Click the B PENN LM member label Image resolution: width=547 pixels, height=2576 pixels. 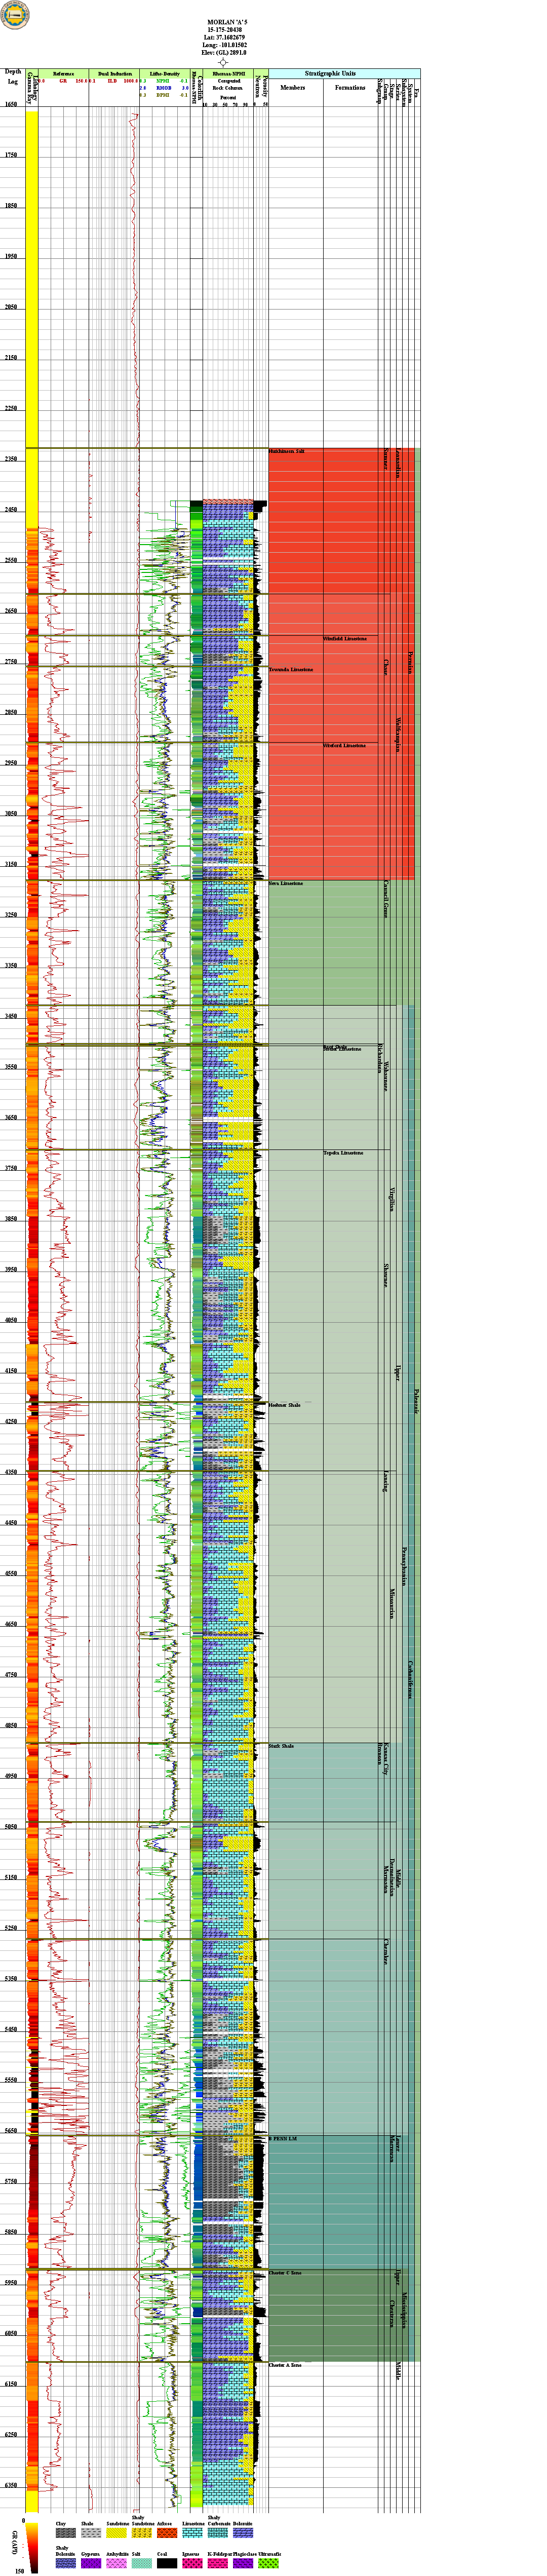click(283, 2139)
